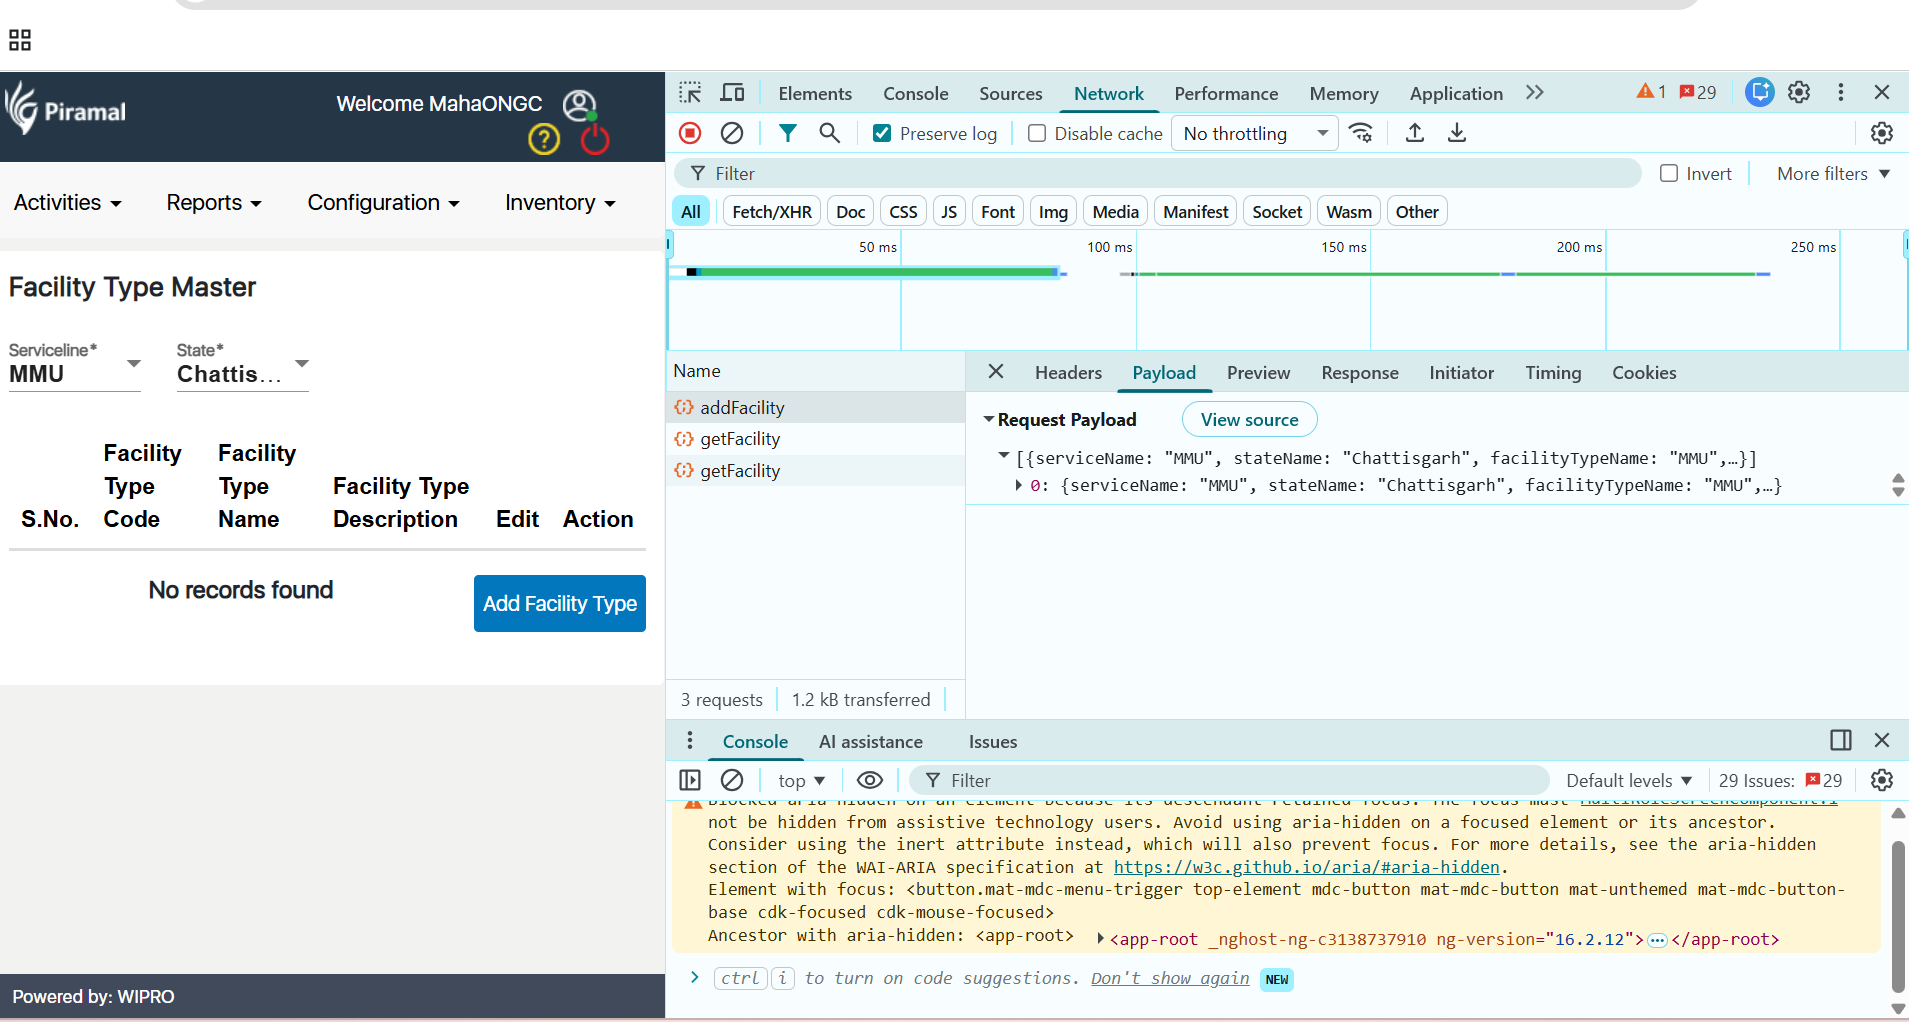Clear the network log
This screenshot has width=1909, height=1022.
732,133
